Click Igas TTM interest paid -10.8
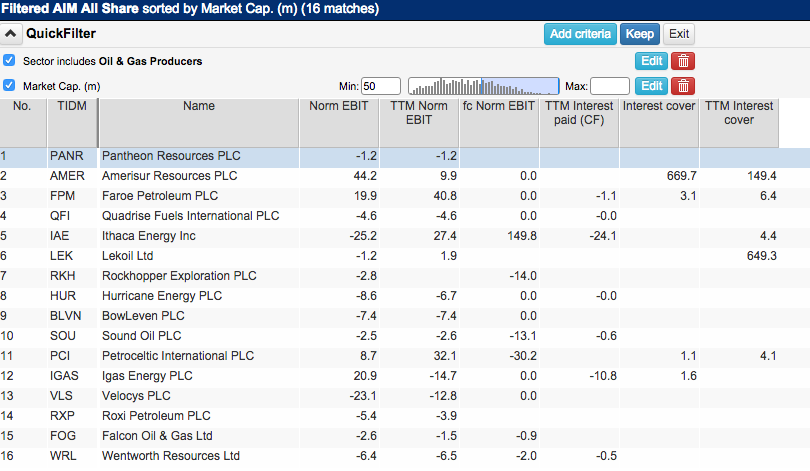Image resolution: width=810 pixels, height=471 pixels. (603, 376)
